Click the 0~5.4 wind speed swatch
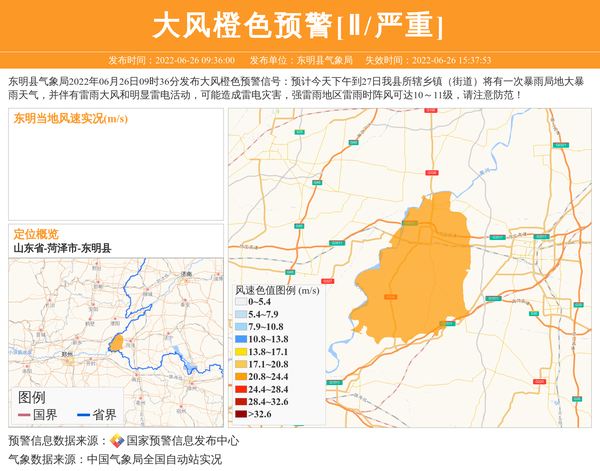The width and height of the screenshot is (600, 471). pos(240,301)
